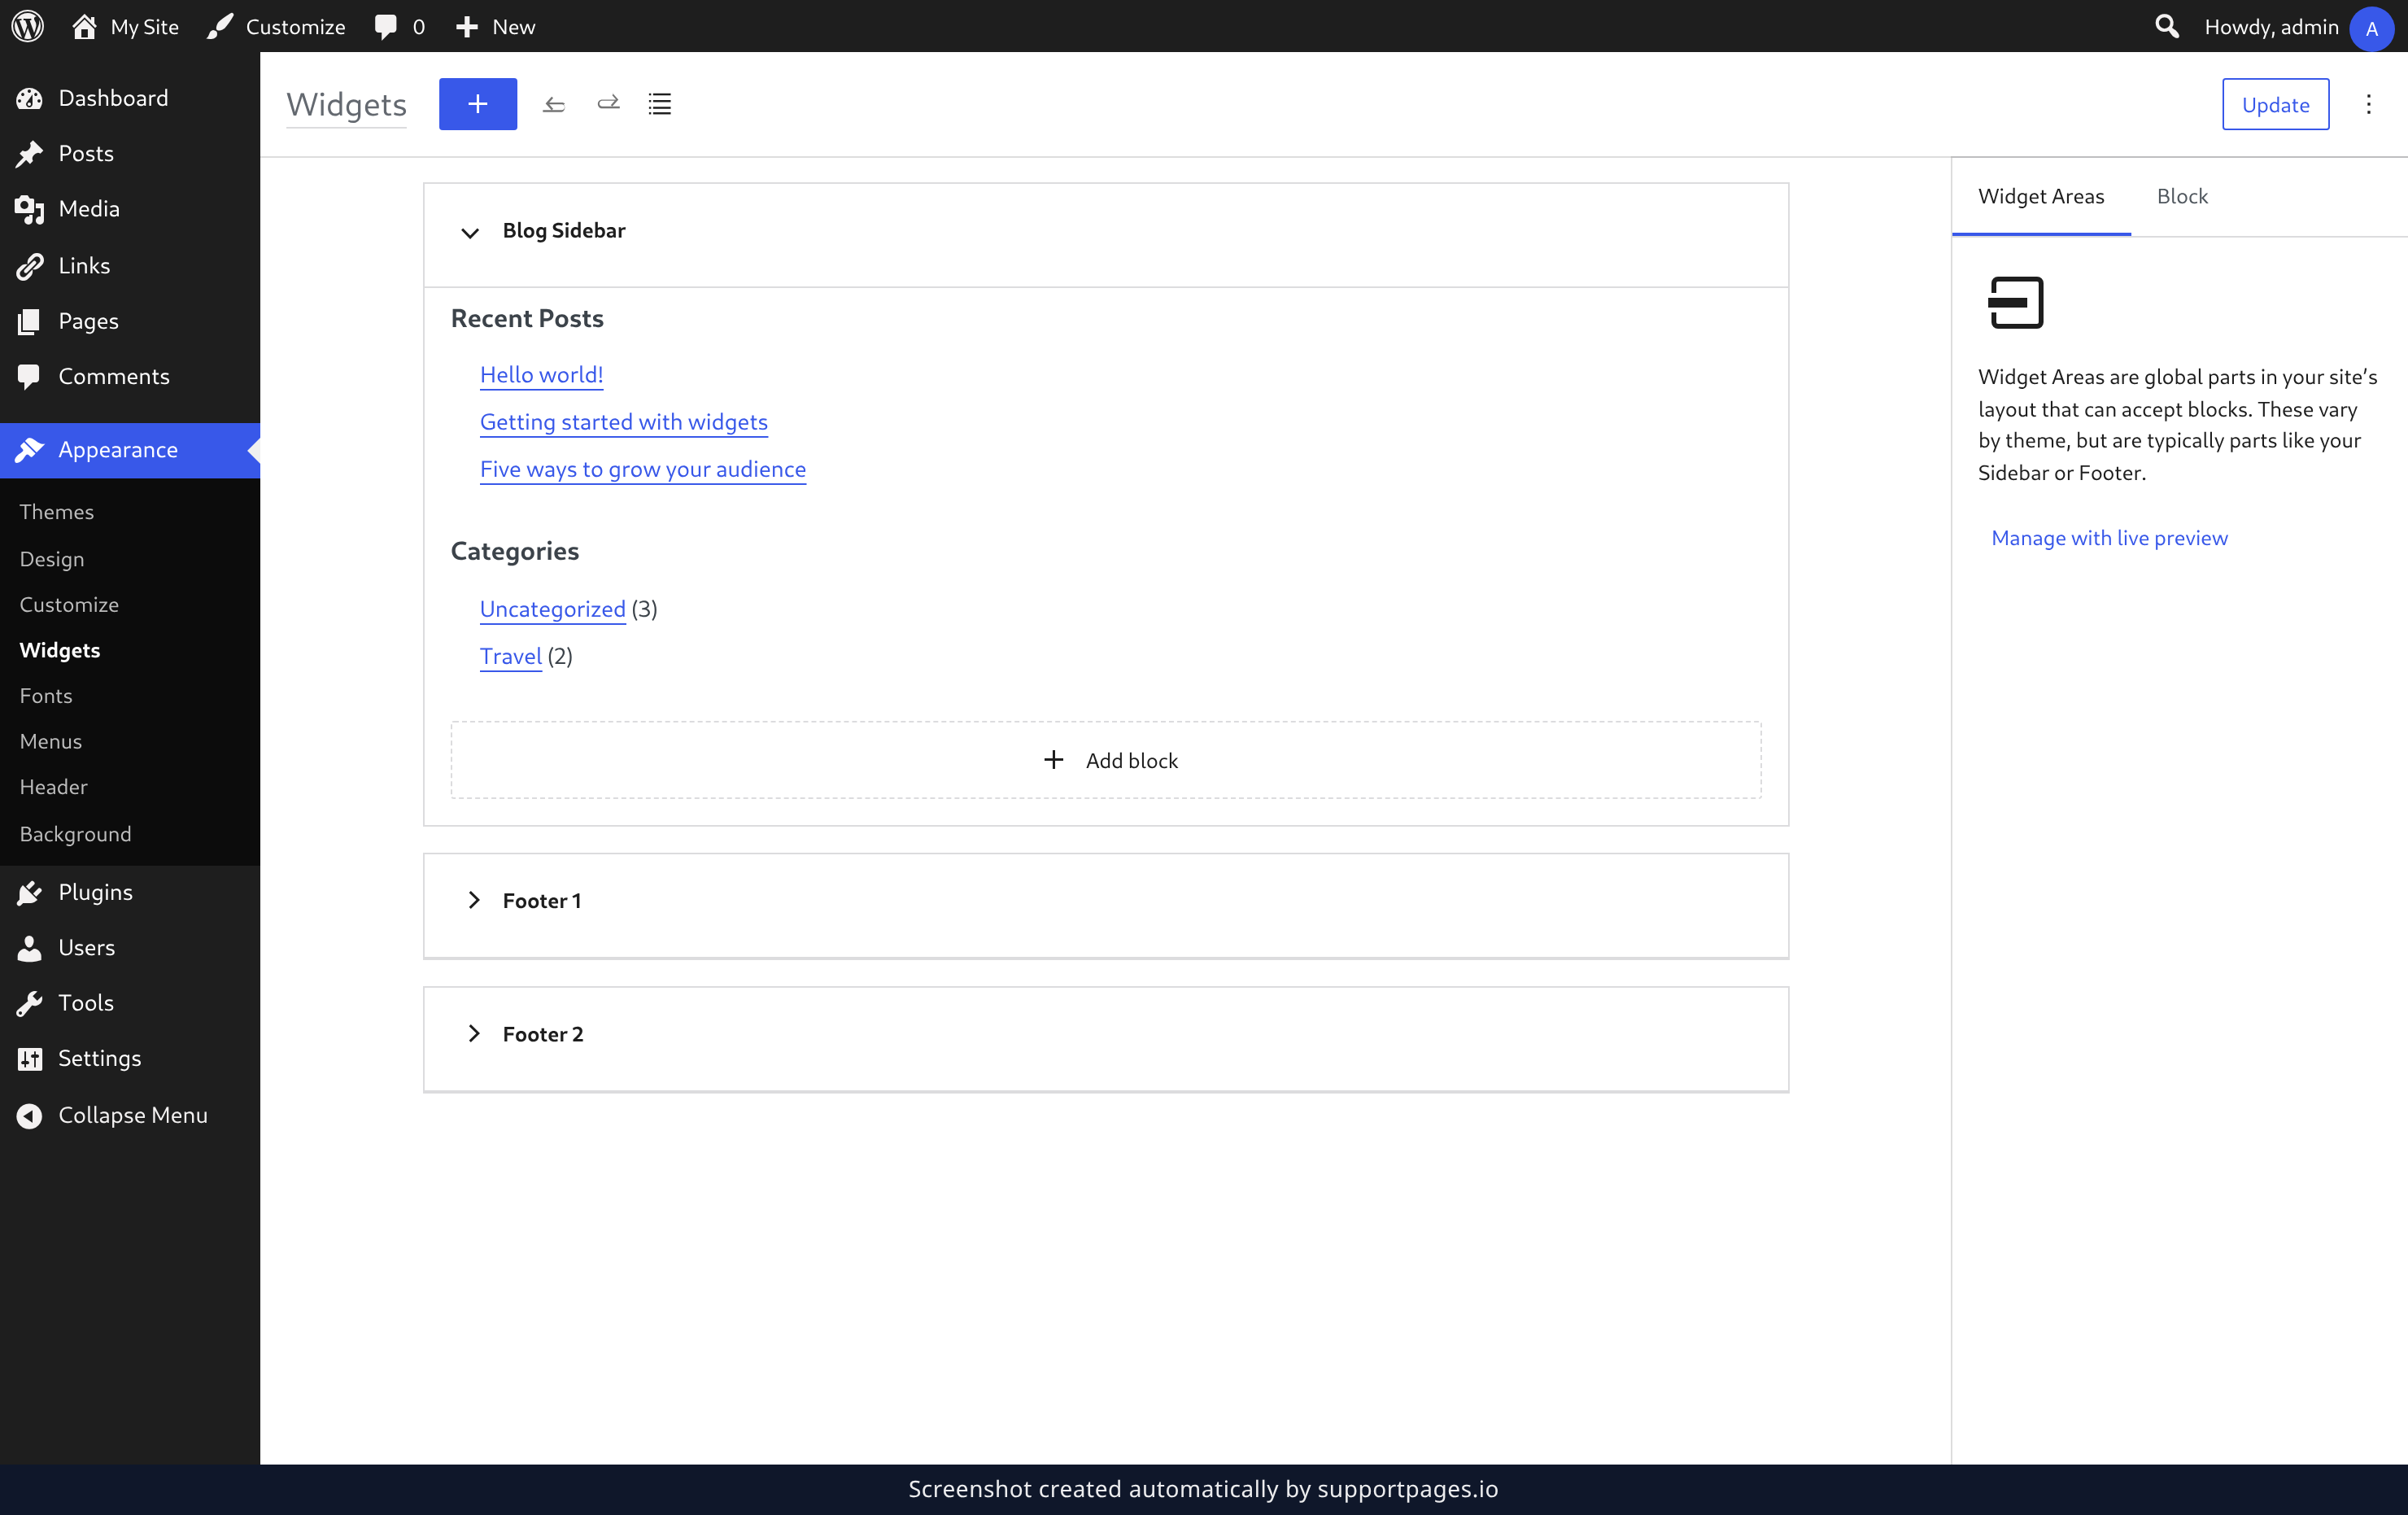This screenshot has height=1515, width=2408.
Task: Open the Hello world! post link
Action: (x=541, y=374)
